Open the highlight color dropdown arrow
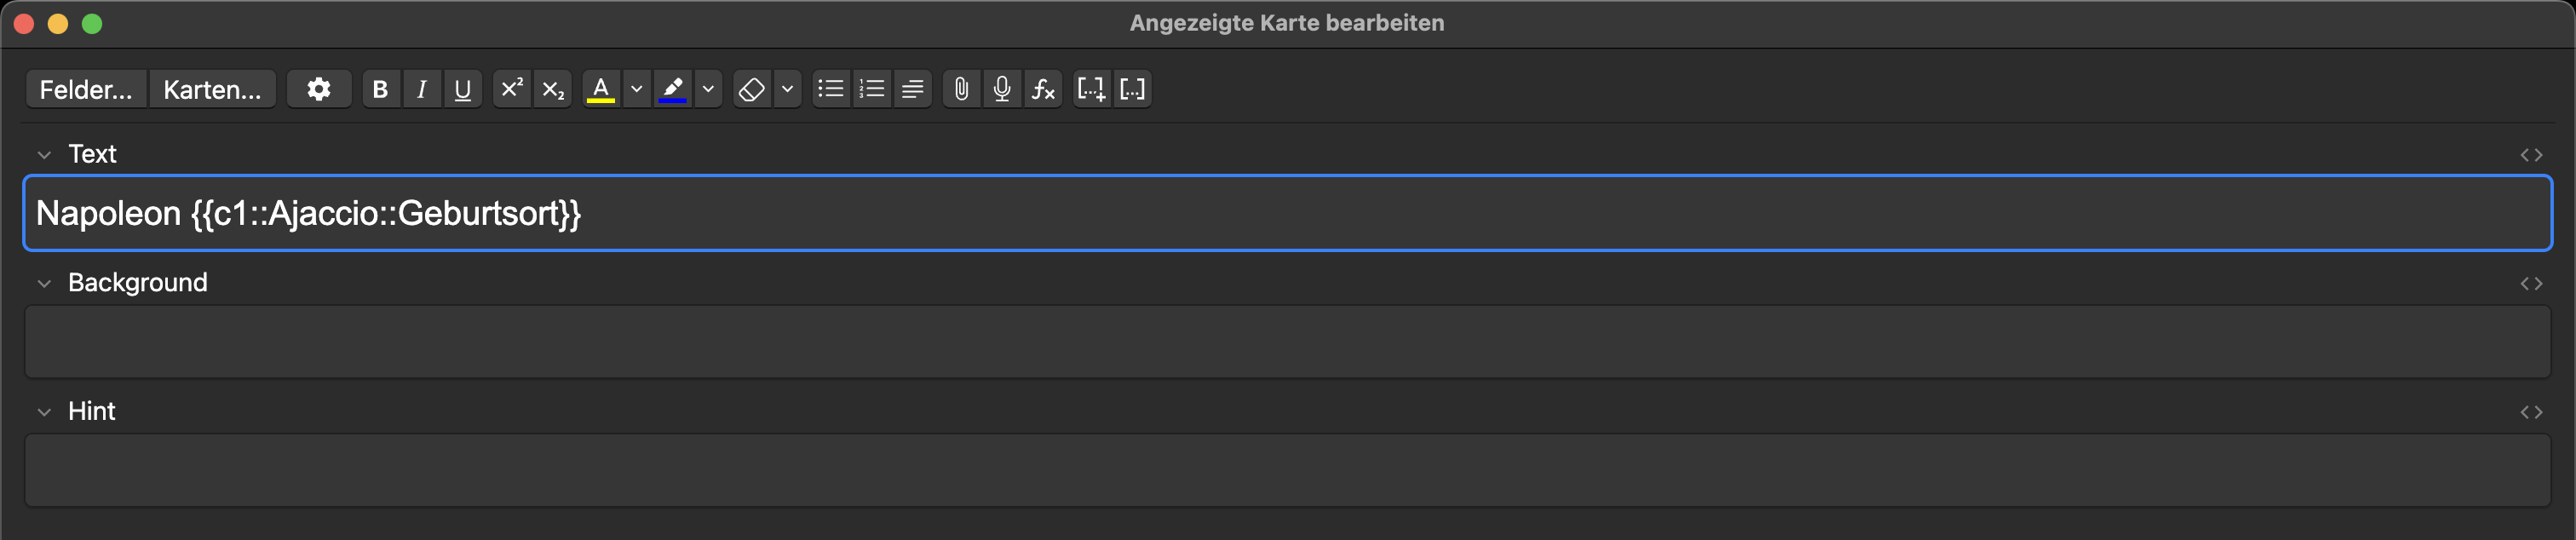 coord(708,89)
